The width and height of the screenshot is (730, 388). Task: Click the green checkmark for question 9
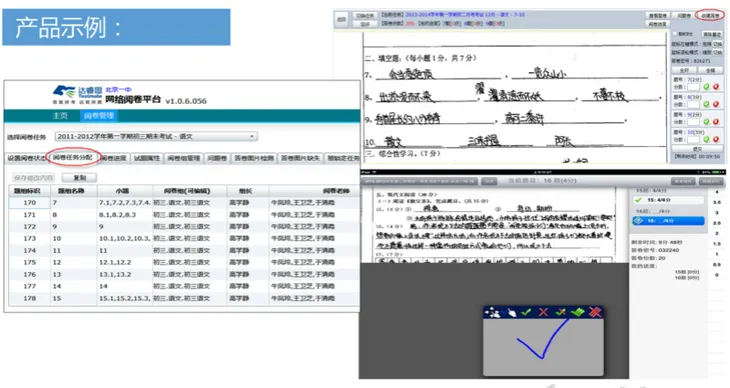click(x=706, y=122)
